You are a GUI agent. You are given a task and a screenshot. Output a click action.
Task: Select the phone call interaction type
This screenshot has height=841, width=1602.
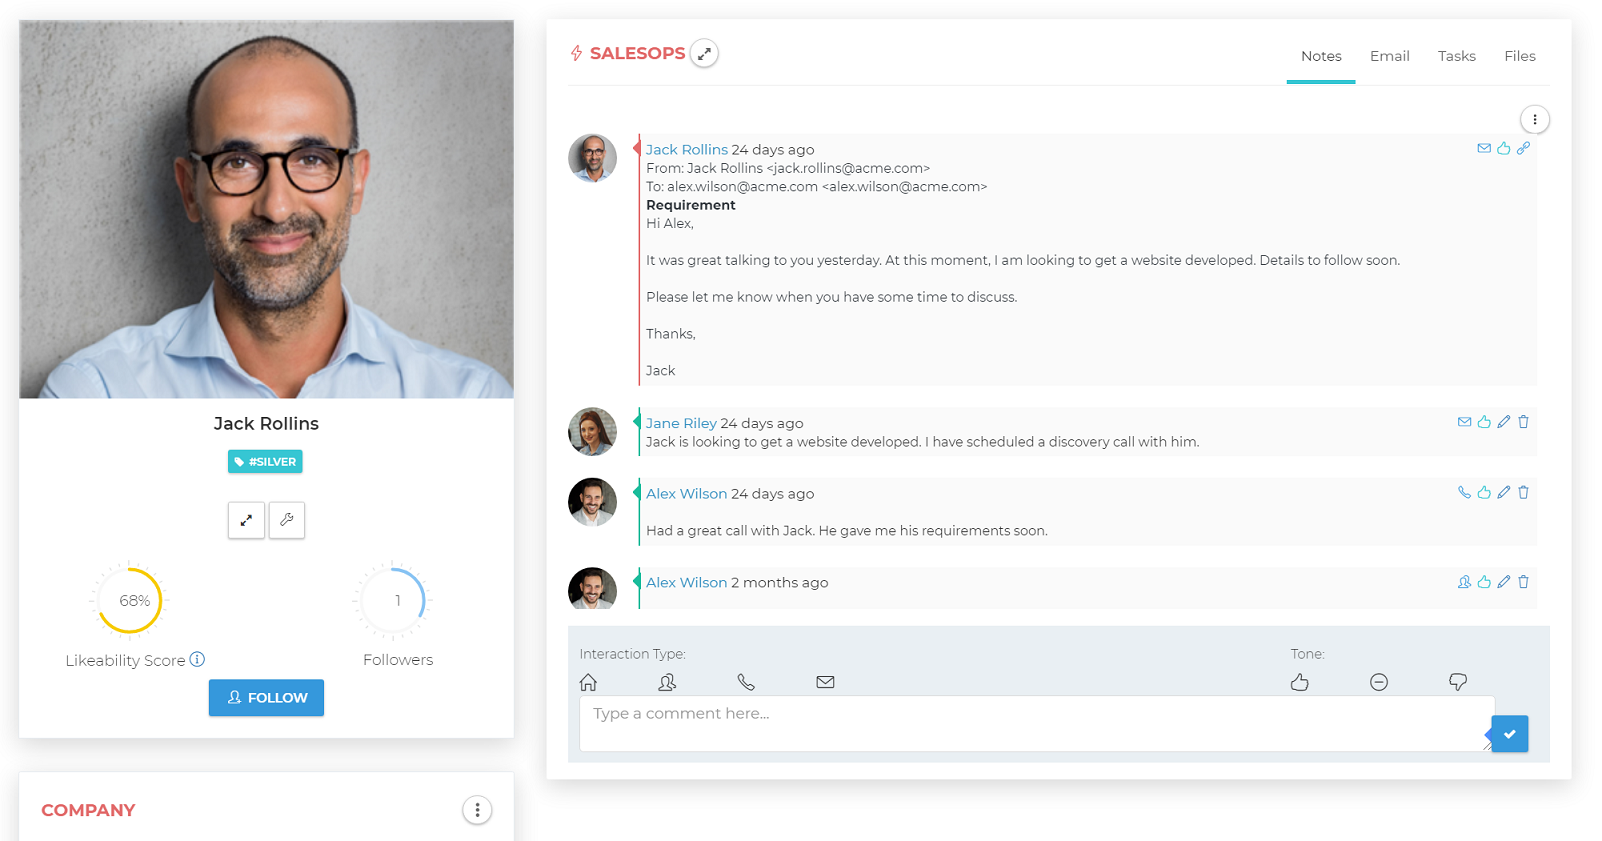pos(746,682)
